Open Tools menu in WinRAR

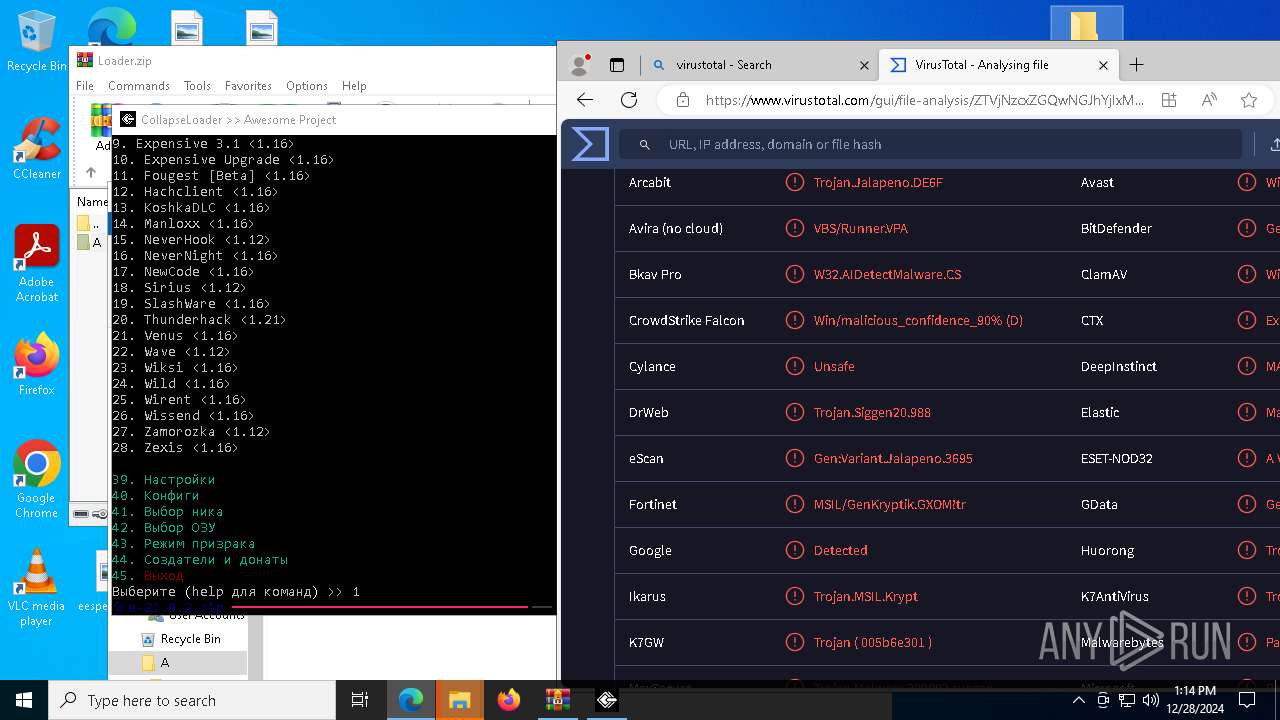pyautogui.click(x=197, y=86)
